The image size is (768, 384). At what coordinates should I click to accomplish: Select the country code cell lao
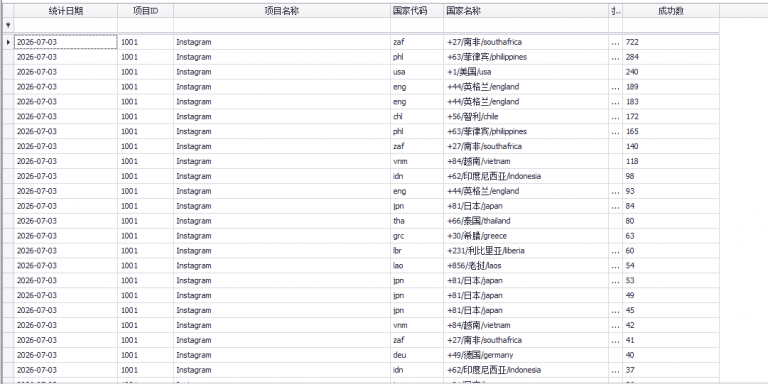pos(417,265)
